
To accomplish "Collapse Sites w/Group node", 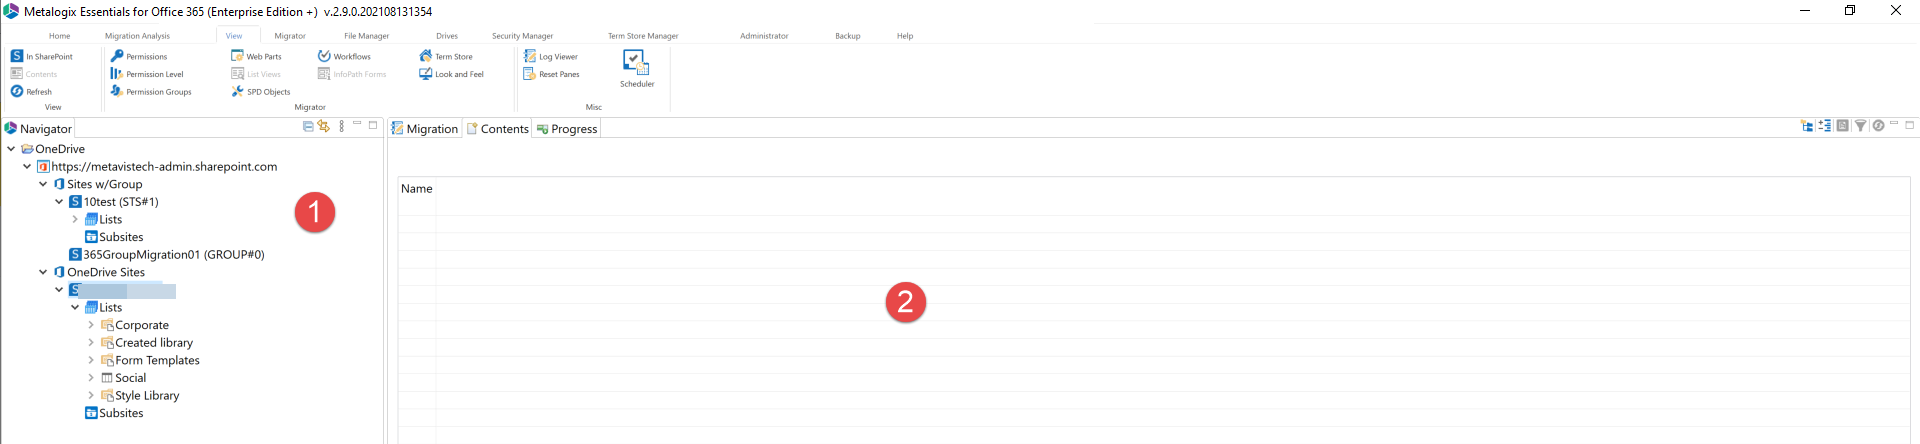I will tap(43, 184).
